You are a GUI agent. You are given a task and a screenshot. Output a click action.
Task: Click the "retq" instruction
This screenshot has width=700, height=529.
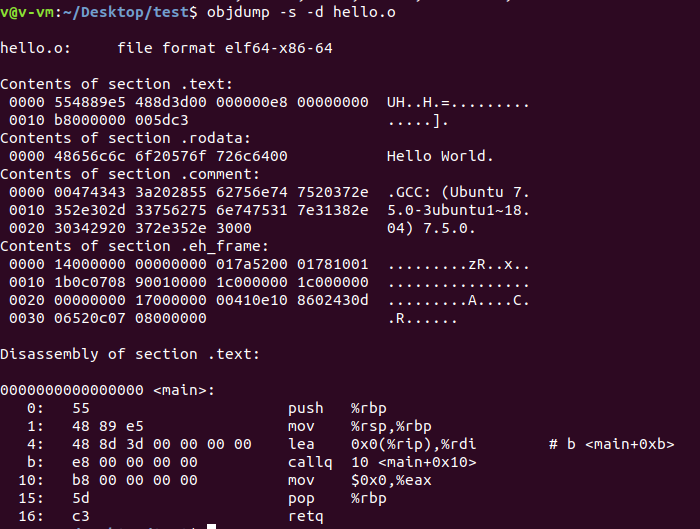[x=306, y=516]
